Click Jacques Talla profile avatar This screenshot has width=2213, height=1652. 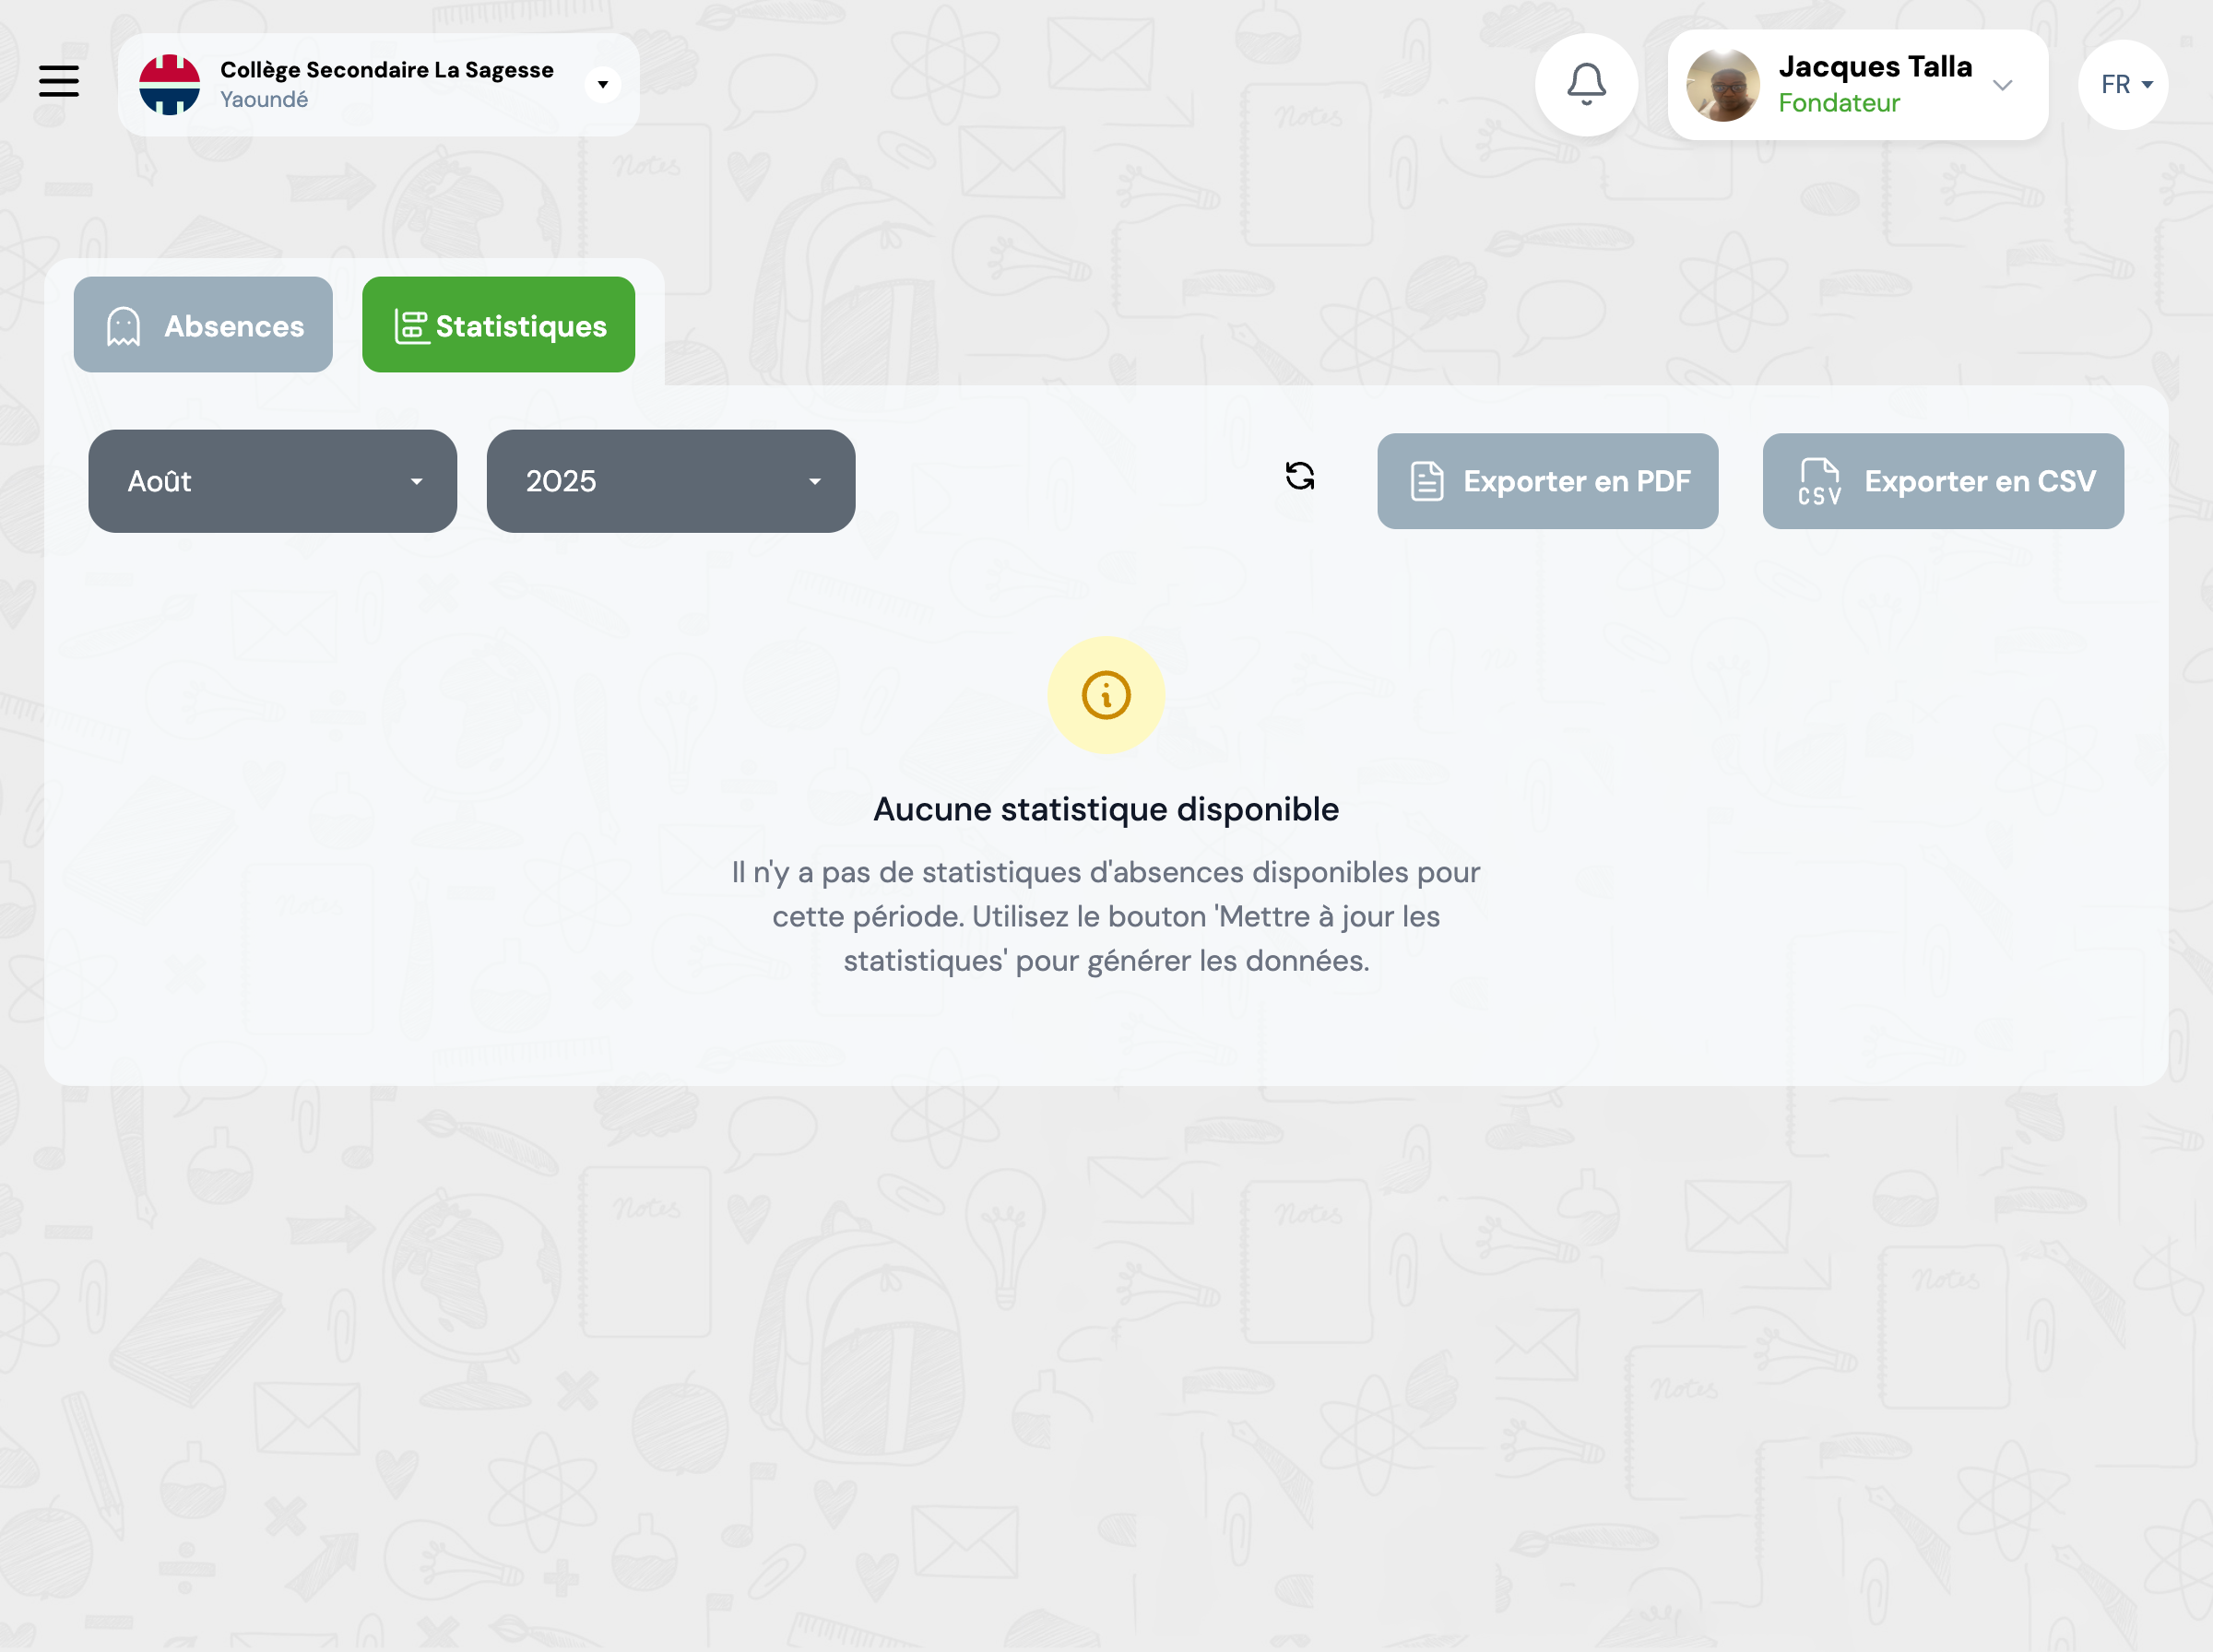[1722, 85]
